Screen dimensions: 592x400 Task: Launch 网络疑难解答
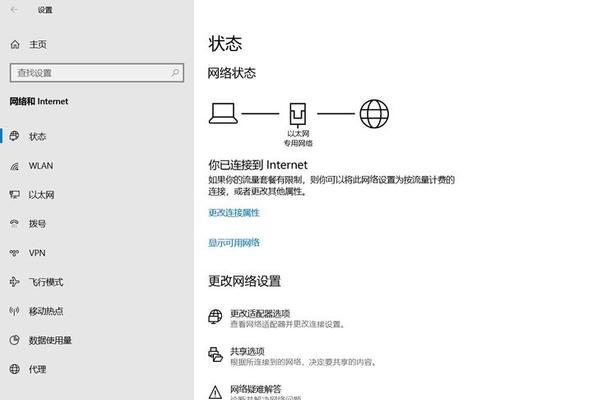[256, 389]
